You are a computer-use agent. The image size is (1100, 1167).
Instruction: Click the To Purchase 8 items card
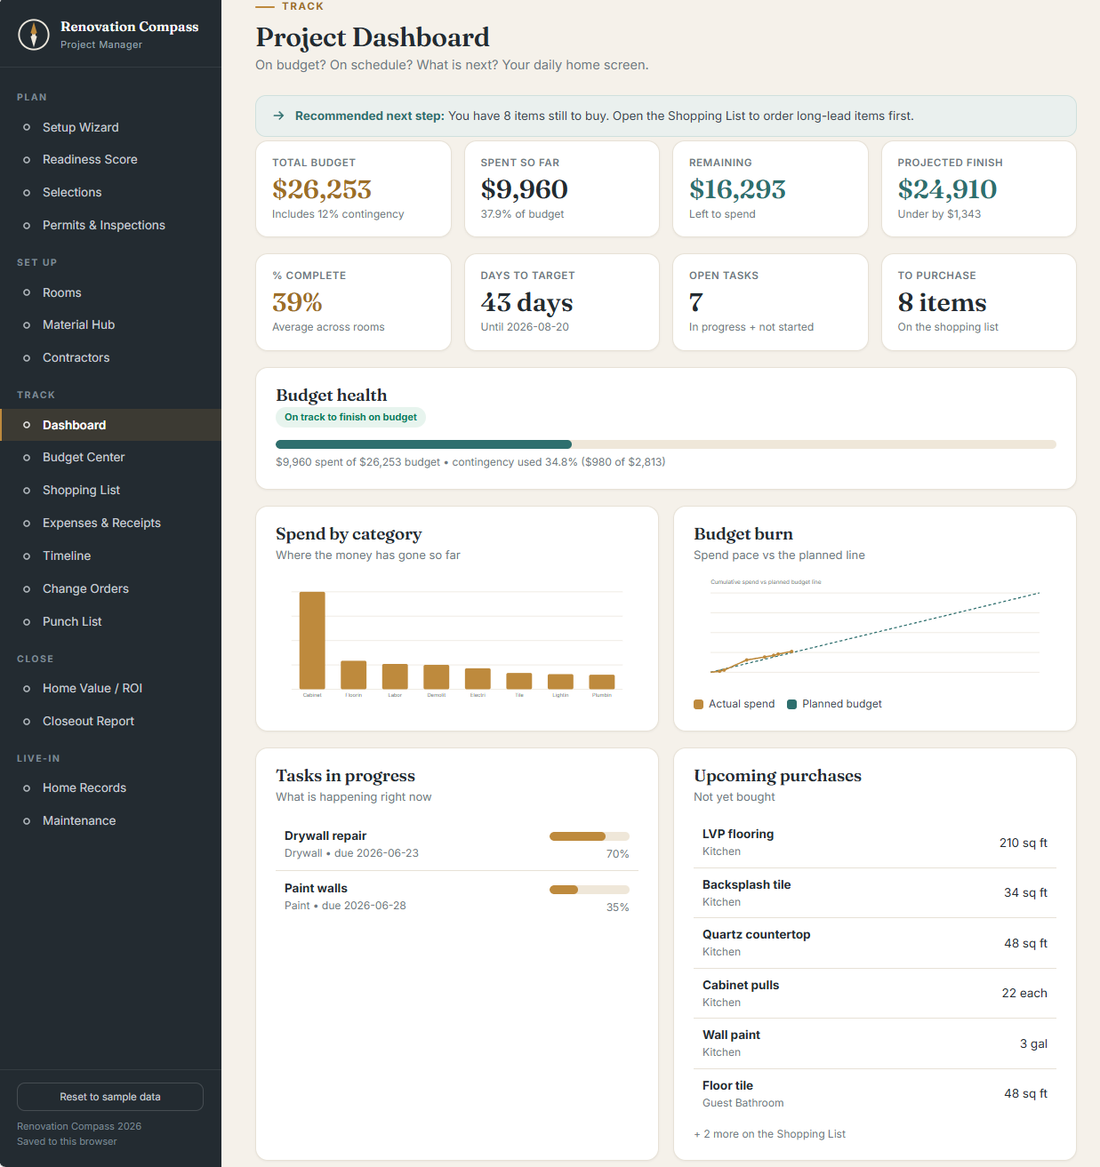coord(979,302)
